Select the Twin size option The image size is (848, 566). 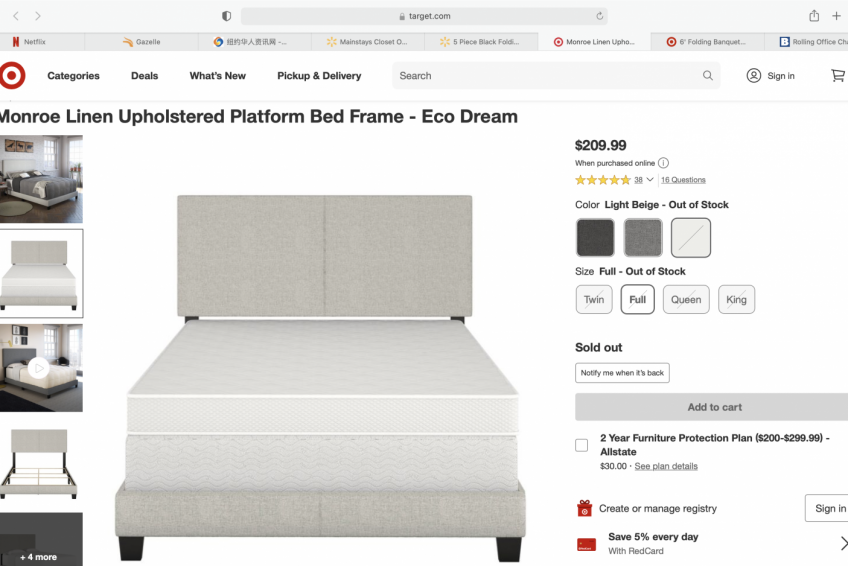[x=594, y=299]
